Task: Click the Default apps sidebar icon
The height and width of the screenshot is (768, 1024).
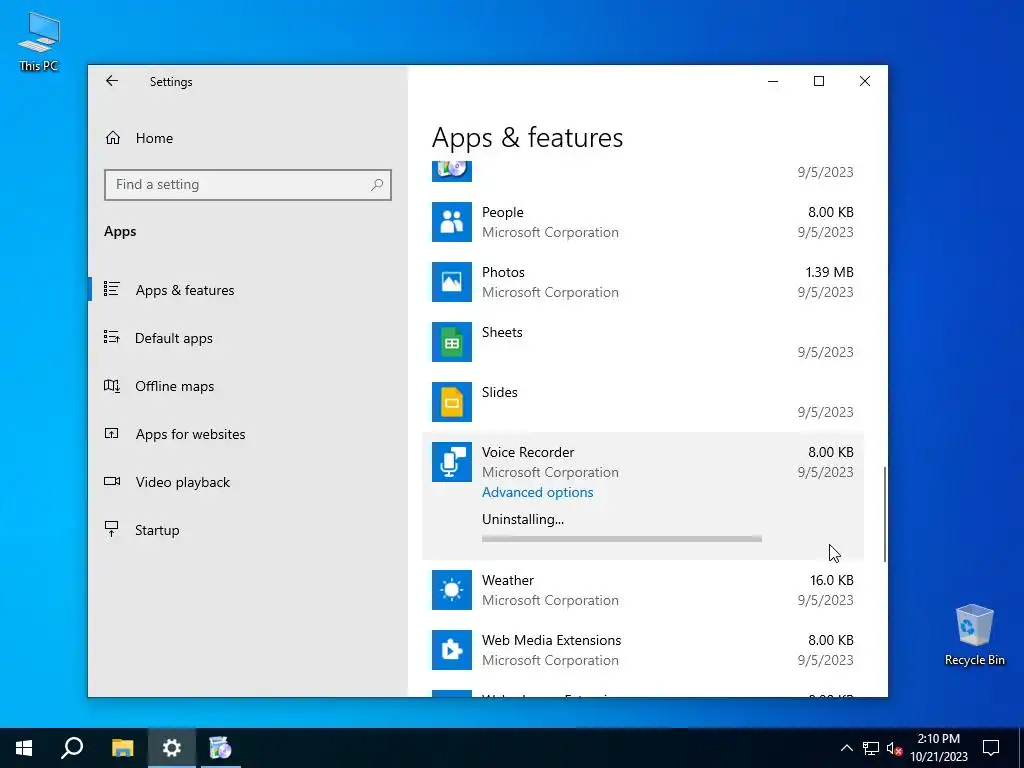Action: click(112, 337)
